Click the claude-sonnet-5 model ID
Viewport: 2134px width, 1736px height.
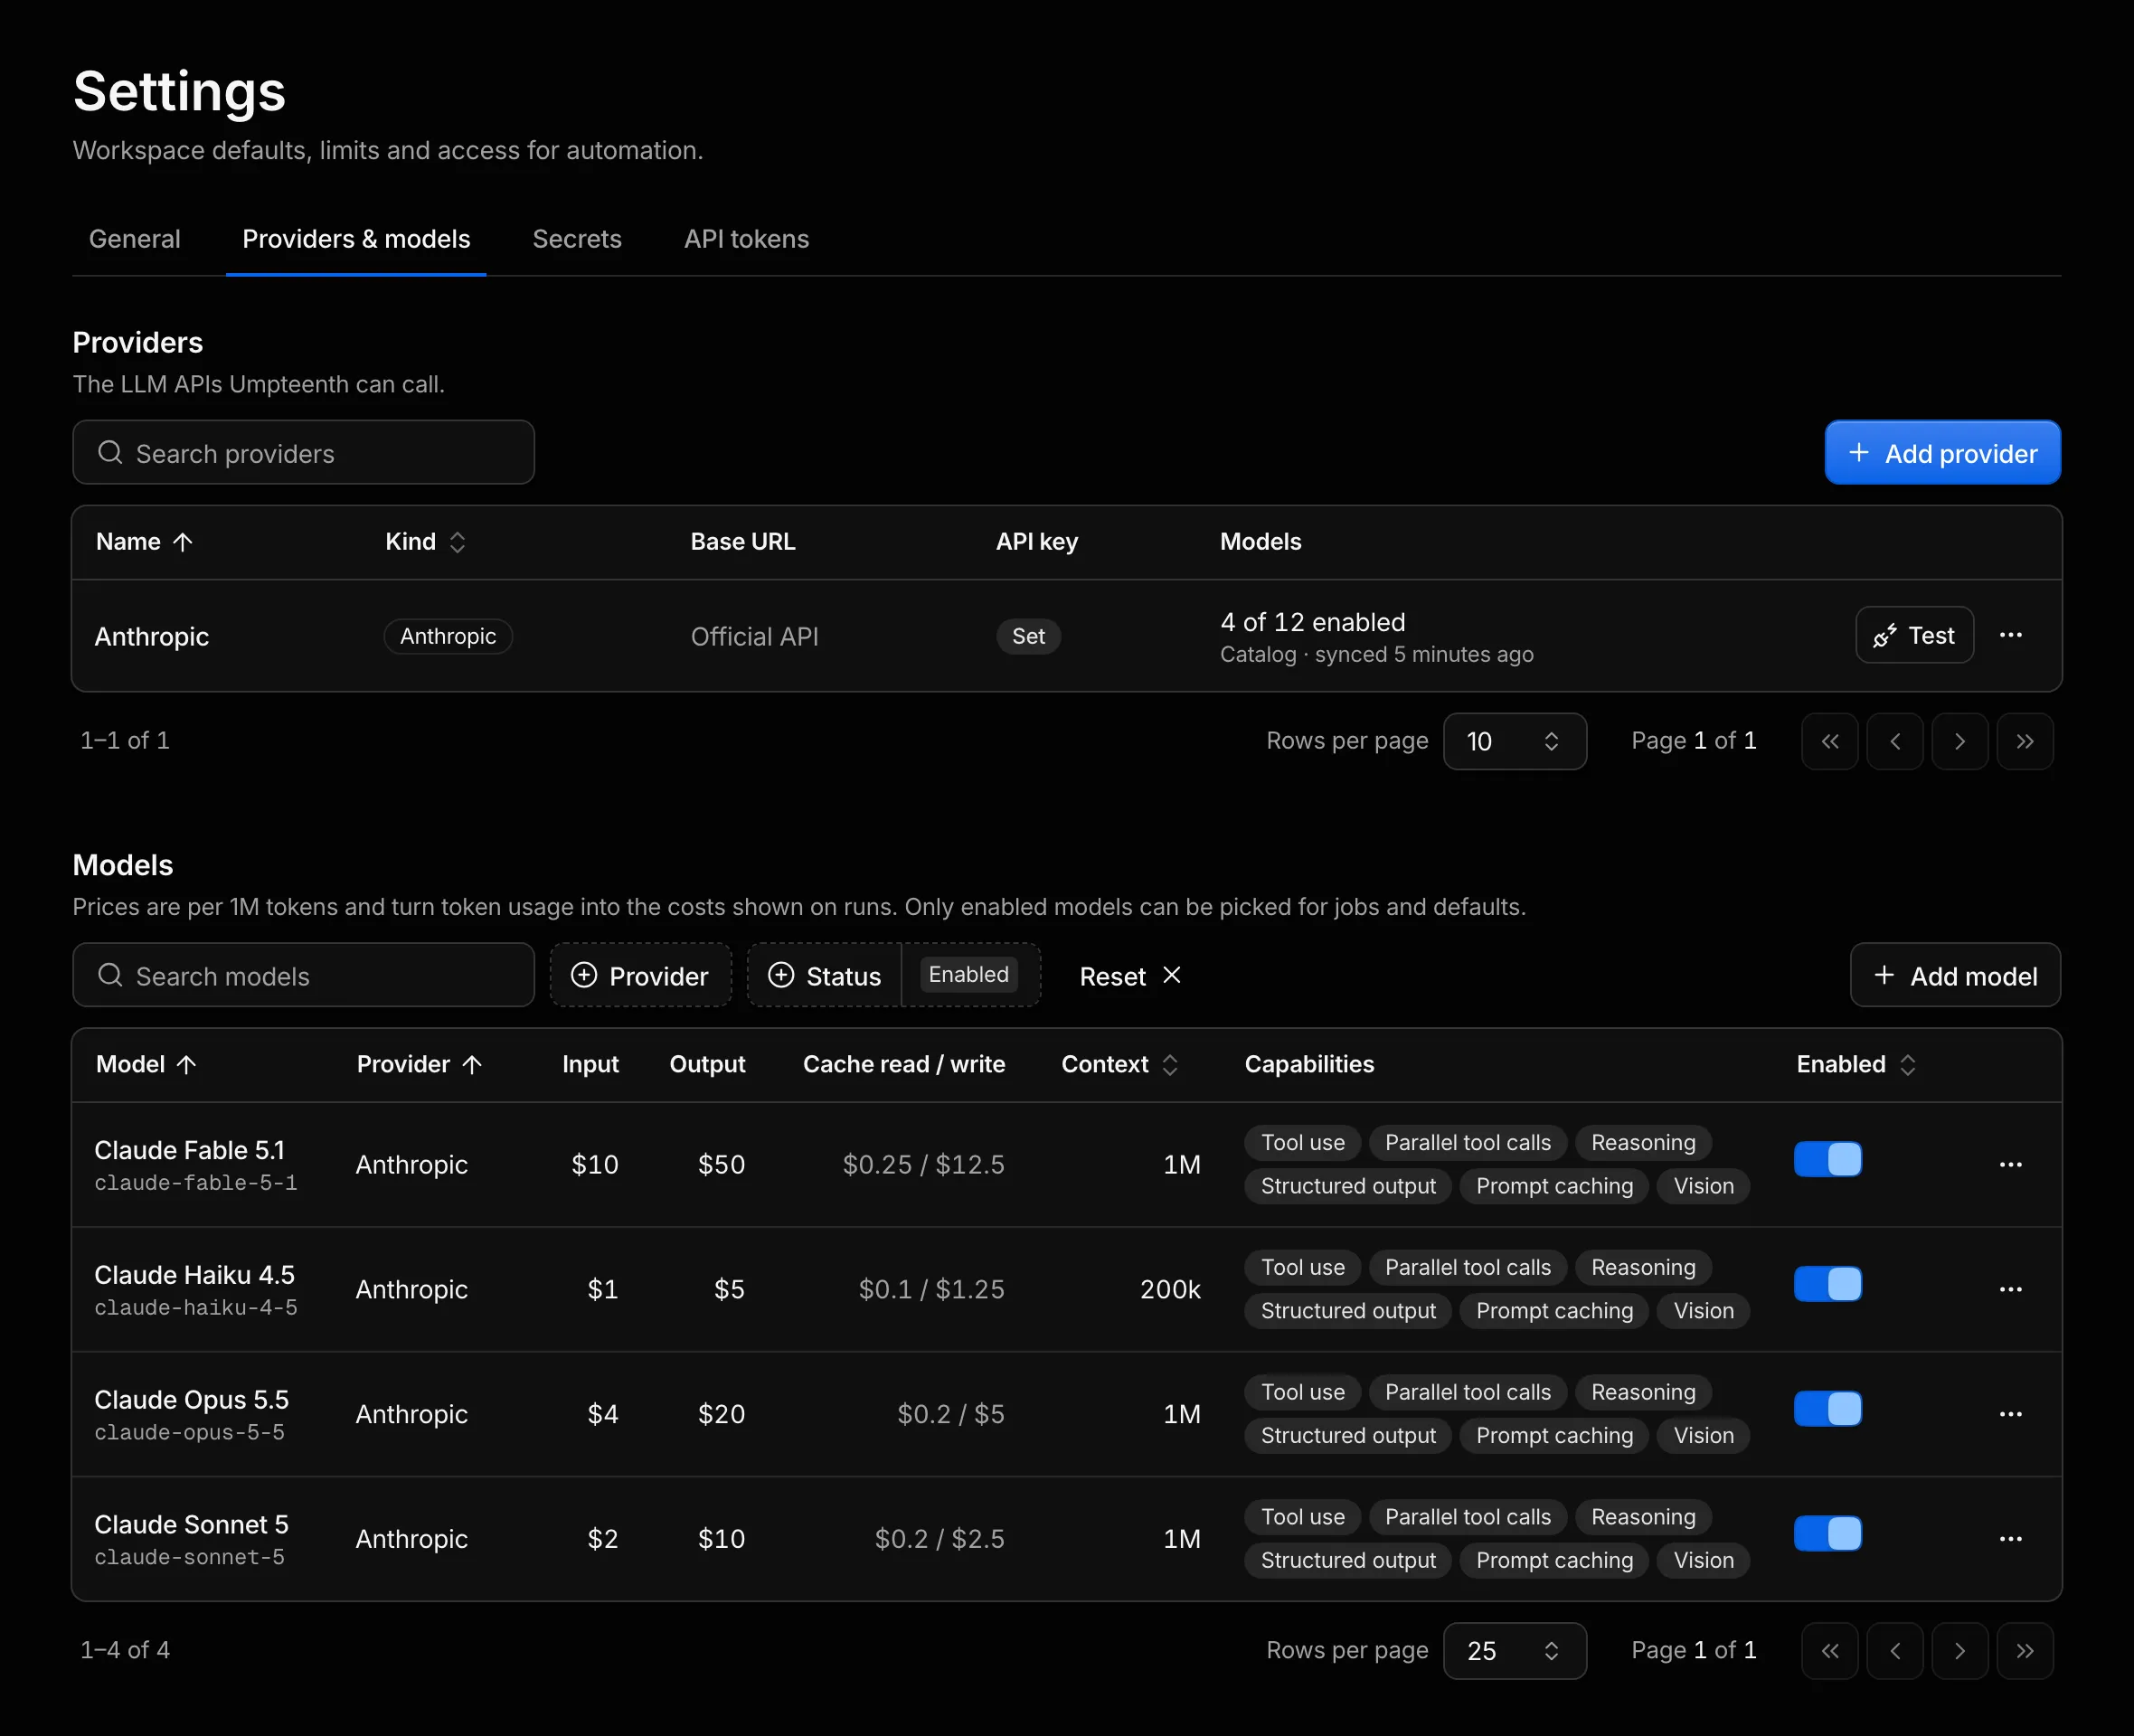click(189, 1557)
